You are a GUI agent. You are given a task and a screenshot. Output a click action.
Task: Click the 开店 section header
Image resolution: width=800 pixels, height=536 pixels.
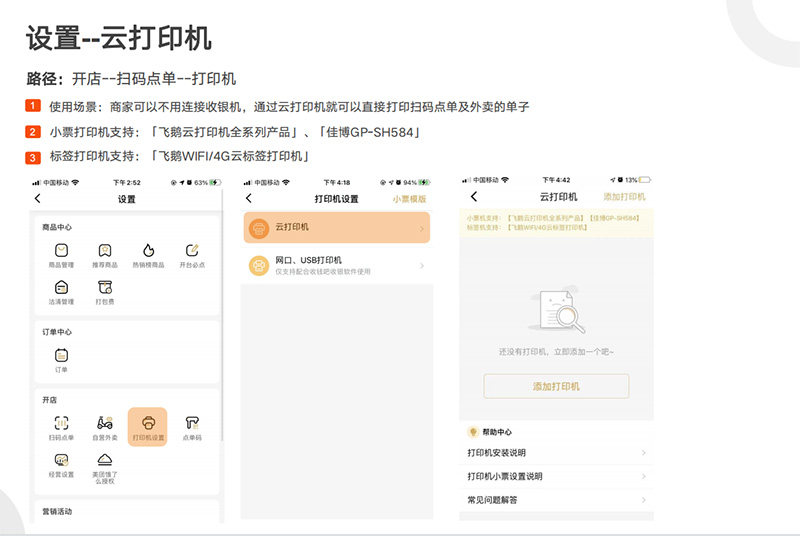49,400
